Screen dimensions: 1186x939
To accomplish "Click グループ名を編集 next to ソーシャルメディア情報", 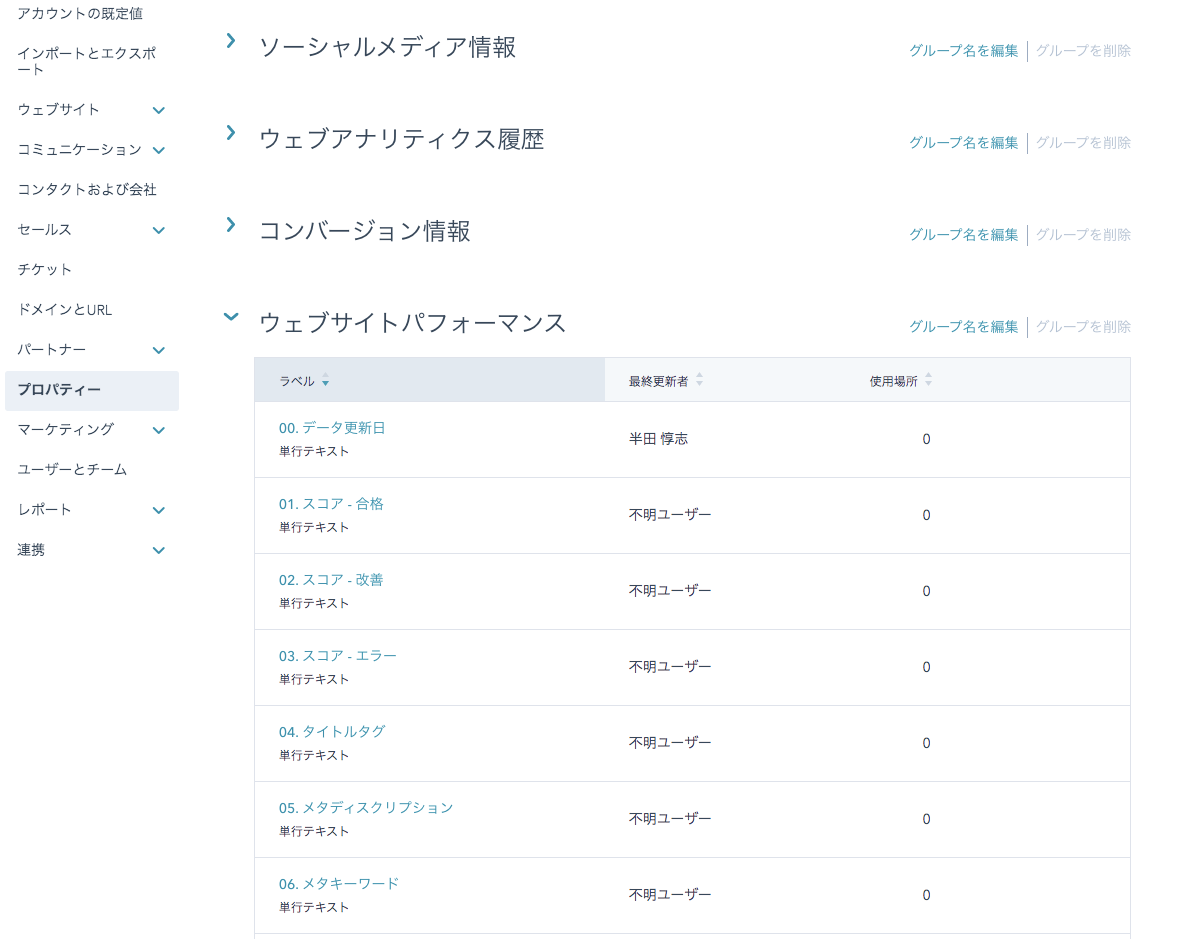I will [x=963, y=51].
